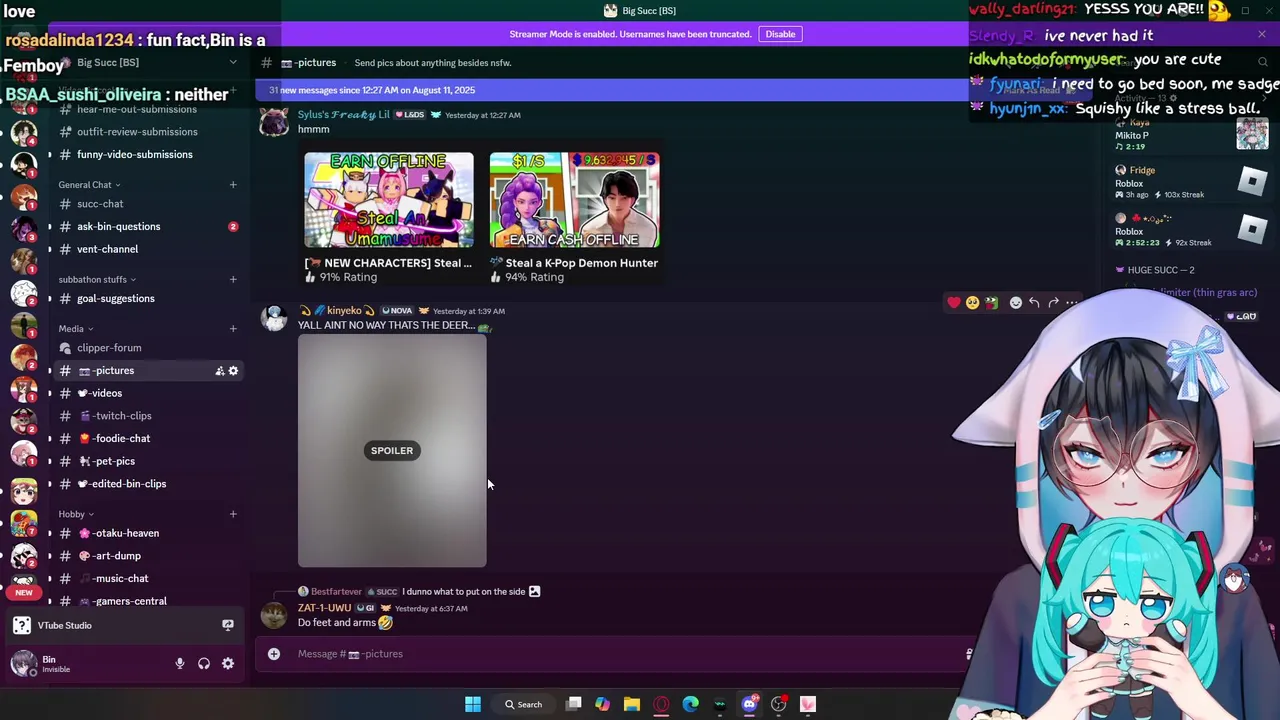Open File Explorer from the taskbar

pyautogui.click(x=632, y=704)
